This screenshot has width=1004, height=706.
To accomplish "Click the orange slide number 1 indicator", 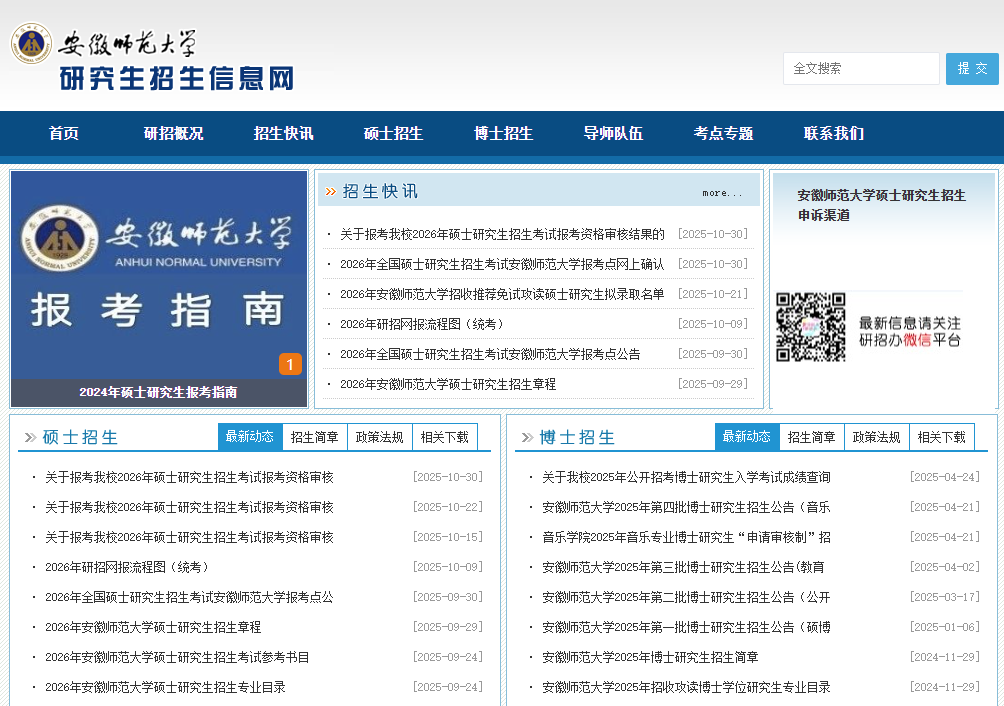I will click(x=290, y=364).
